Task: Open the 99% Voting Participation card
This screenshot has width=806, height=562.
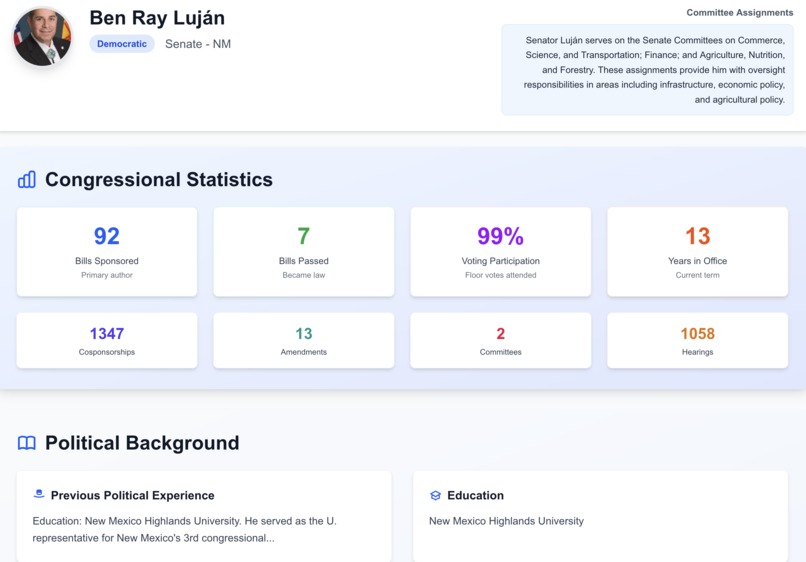Action: [501, 252]
